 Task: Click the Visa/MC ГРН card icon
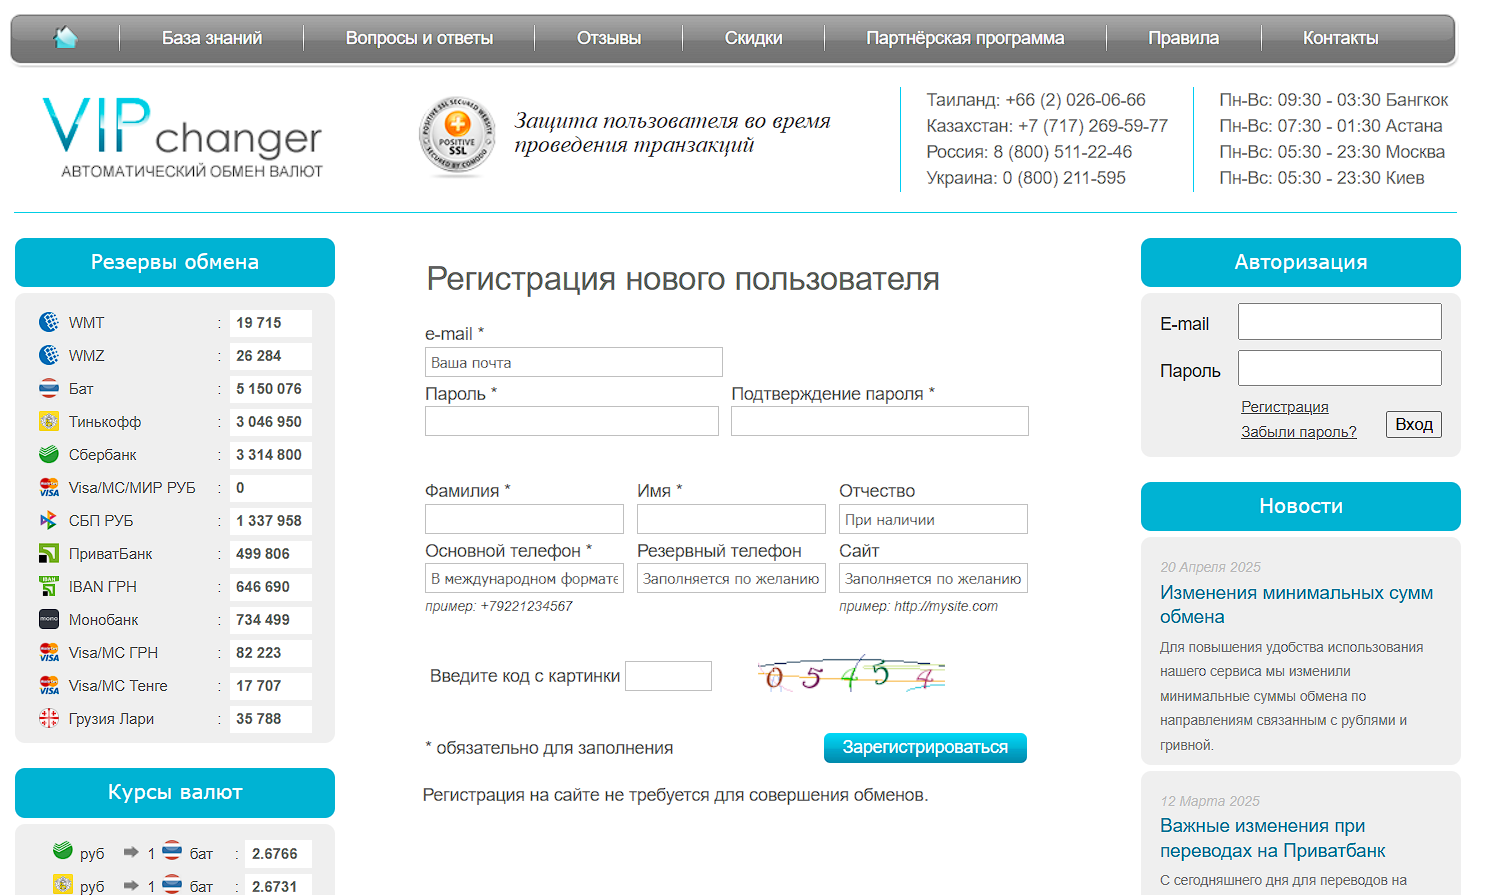click(49, 652)
